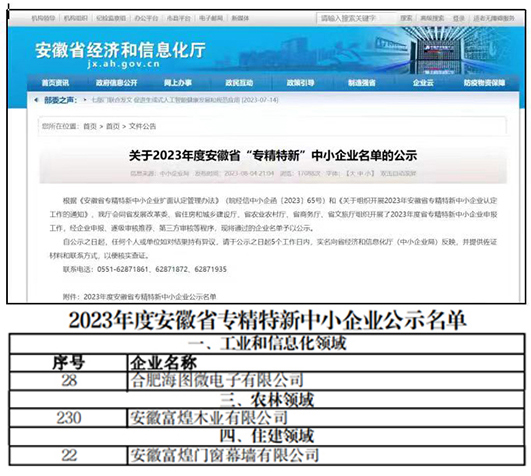Open the 企业云 navigation tab
Image resolution: width=531 pixels, height=476 pixels.
pyautogui.click(x=423, y=83)
